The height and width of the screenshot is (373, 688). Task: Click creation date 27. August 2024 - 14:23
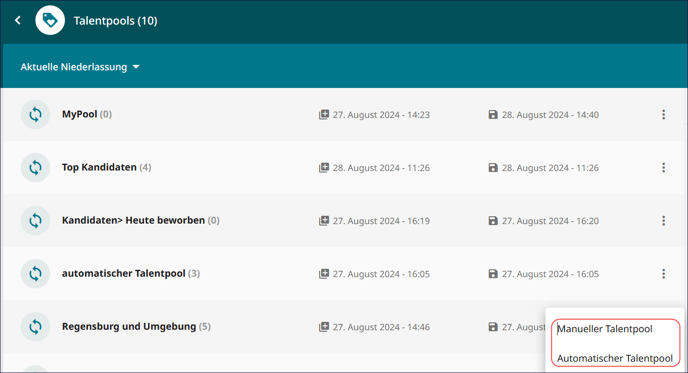[381, 115]
